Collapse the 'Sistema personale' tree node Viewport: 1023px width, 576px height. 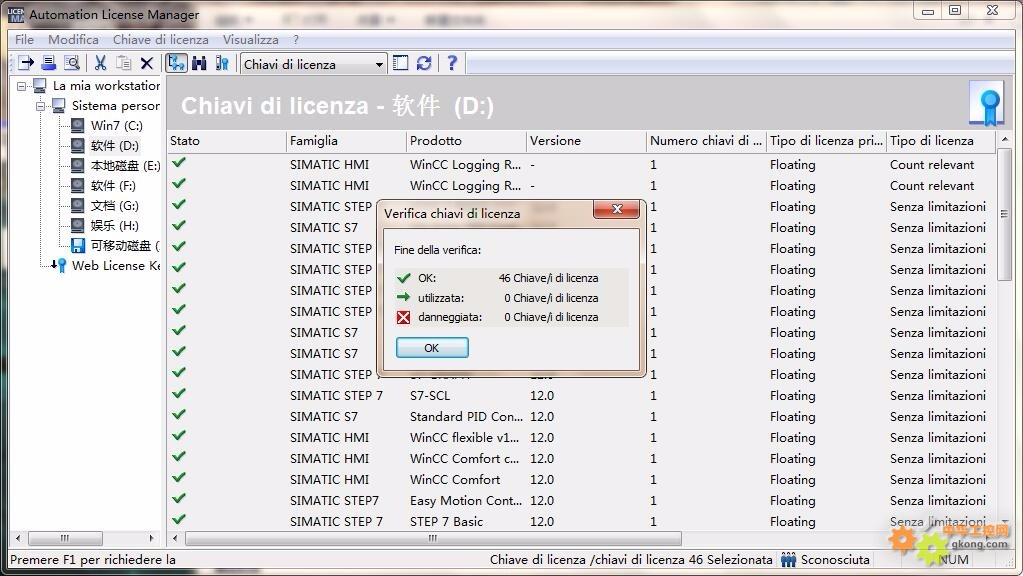click(x=40, y=106)
